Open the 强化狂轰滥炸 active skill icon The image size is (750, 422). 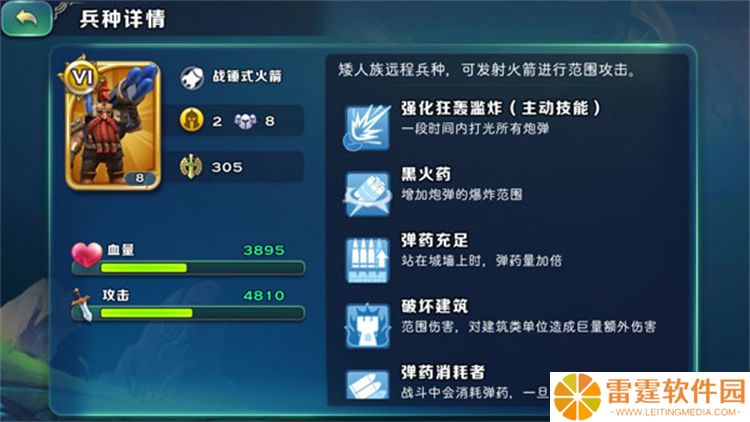(367, 128)
